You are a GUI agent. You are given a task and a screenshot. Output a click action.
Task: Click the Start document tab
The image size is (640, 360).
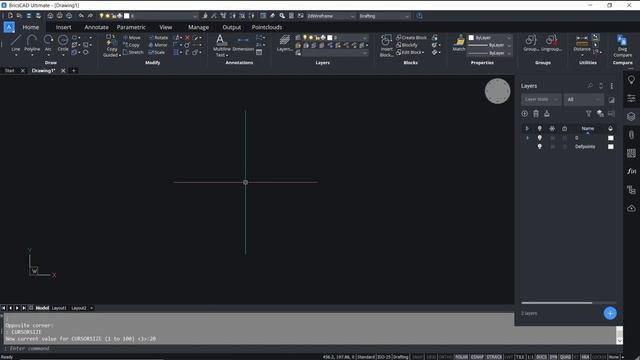click(9, 71)
